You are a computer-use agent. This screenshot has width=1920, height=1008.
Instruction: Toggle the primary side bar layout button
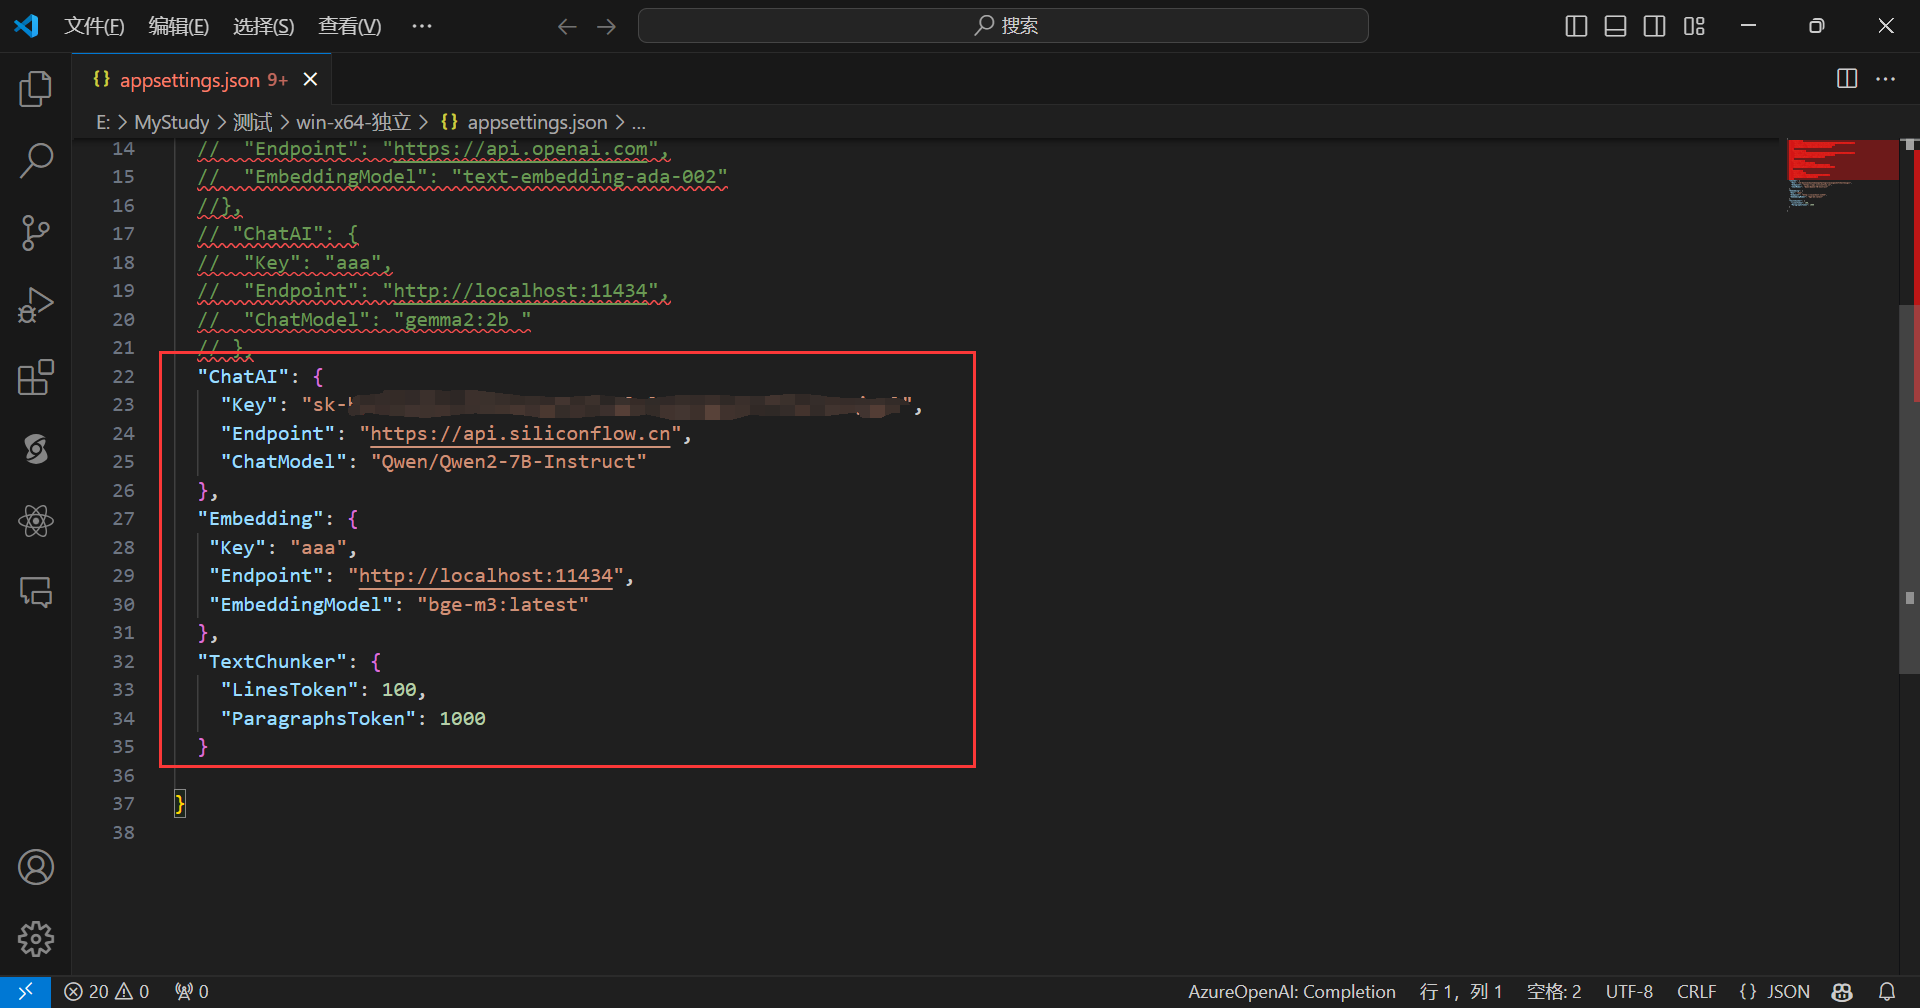[1576, 26]
